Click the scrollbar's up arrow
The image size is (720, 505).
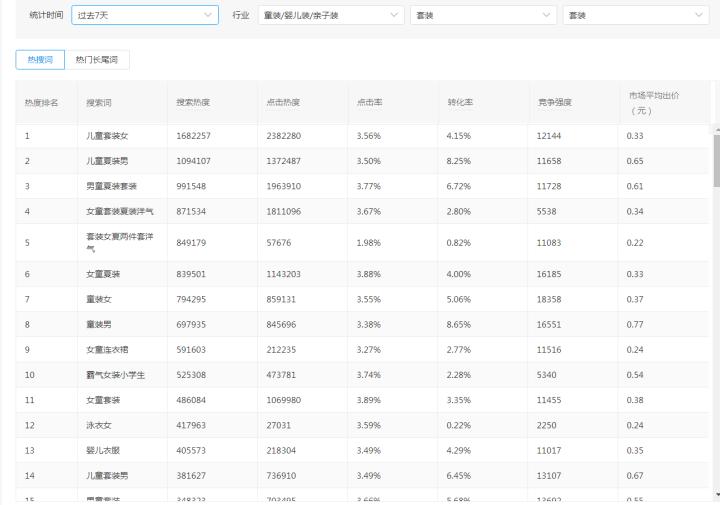715,129
